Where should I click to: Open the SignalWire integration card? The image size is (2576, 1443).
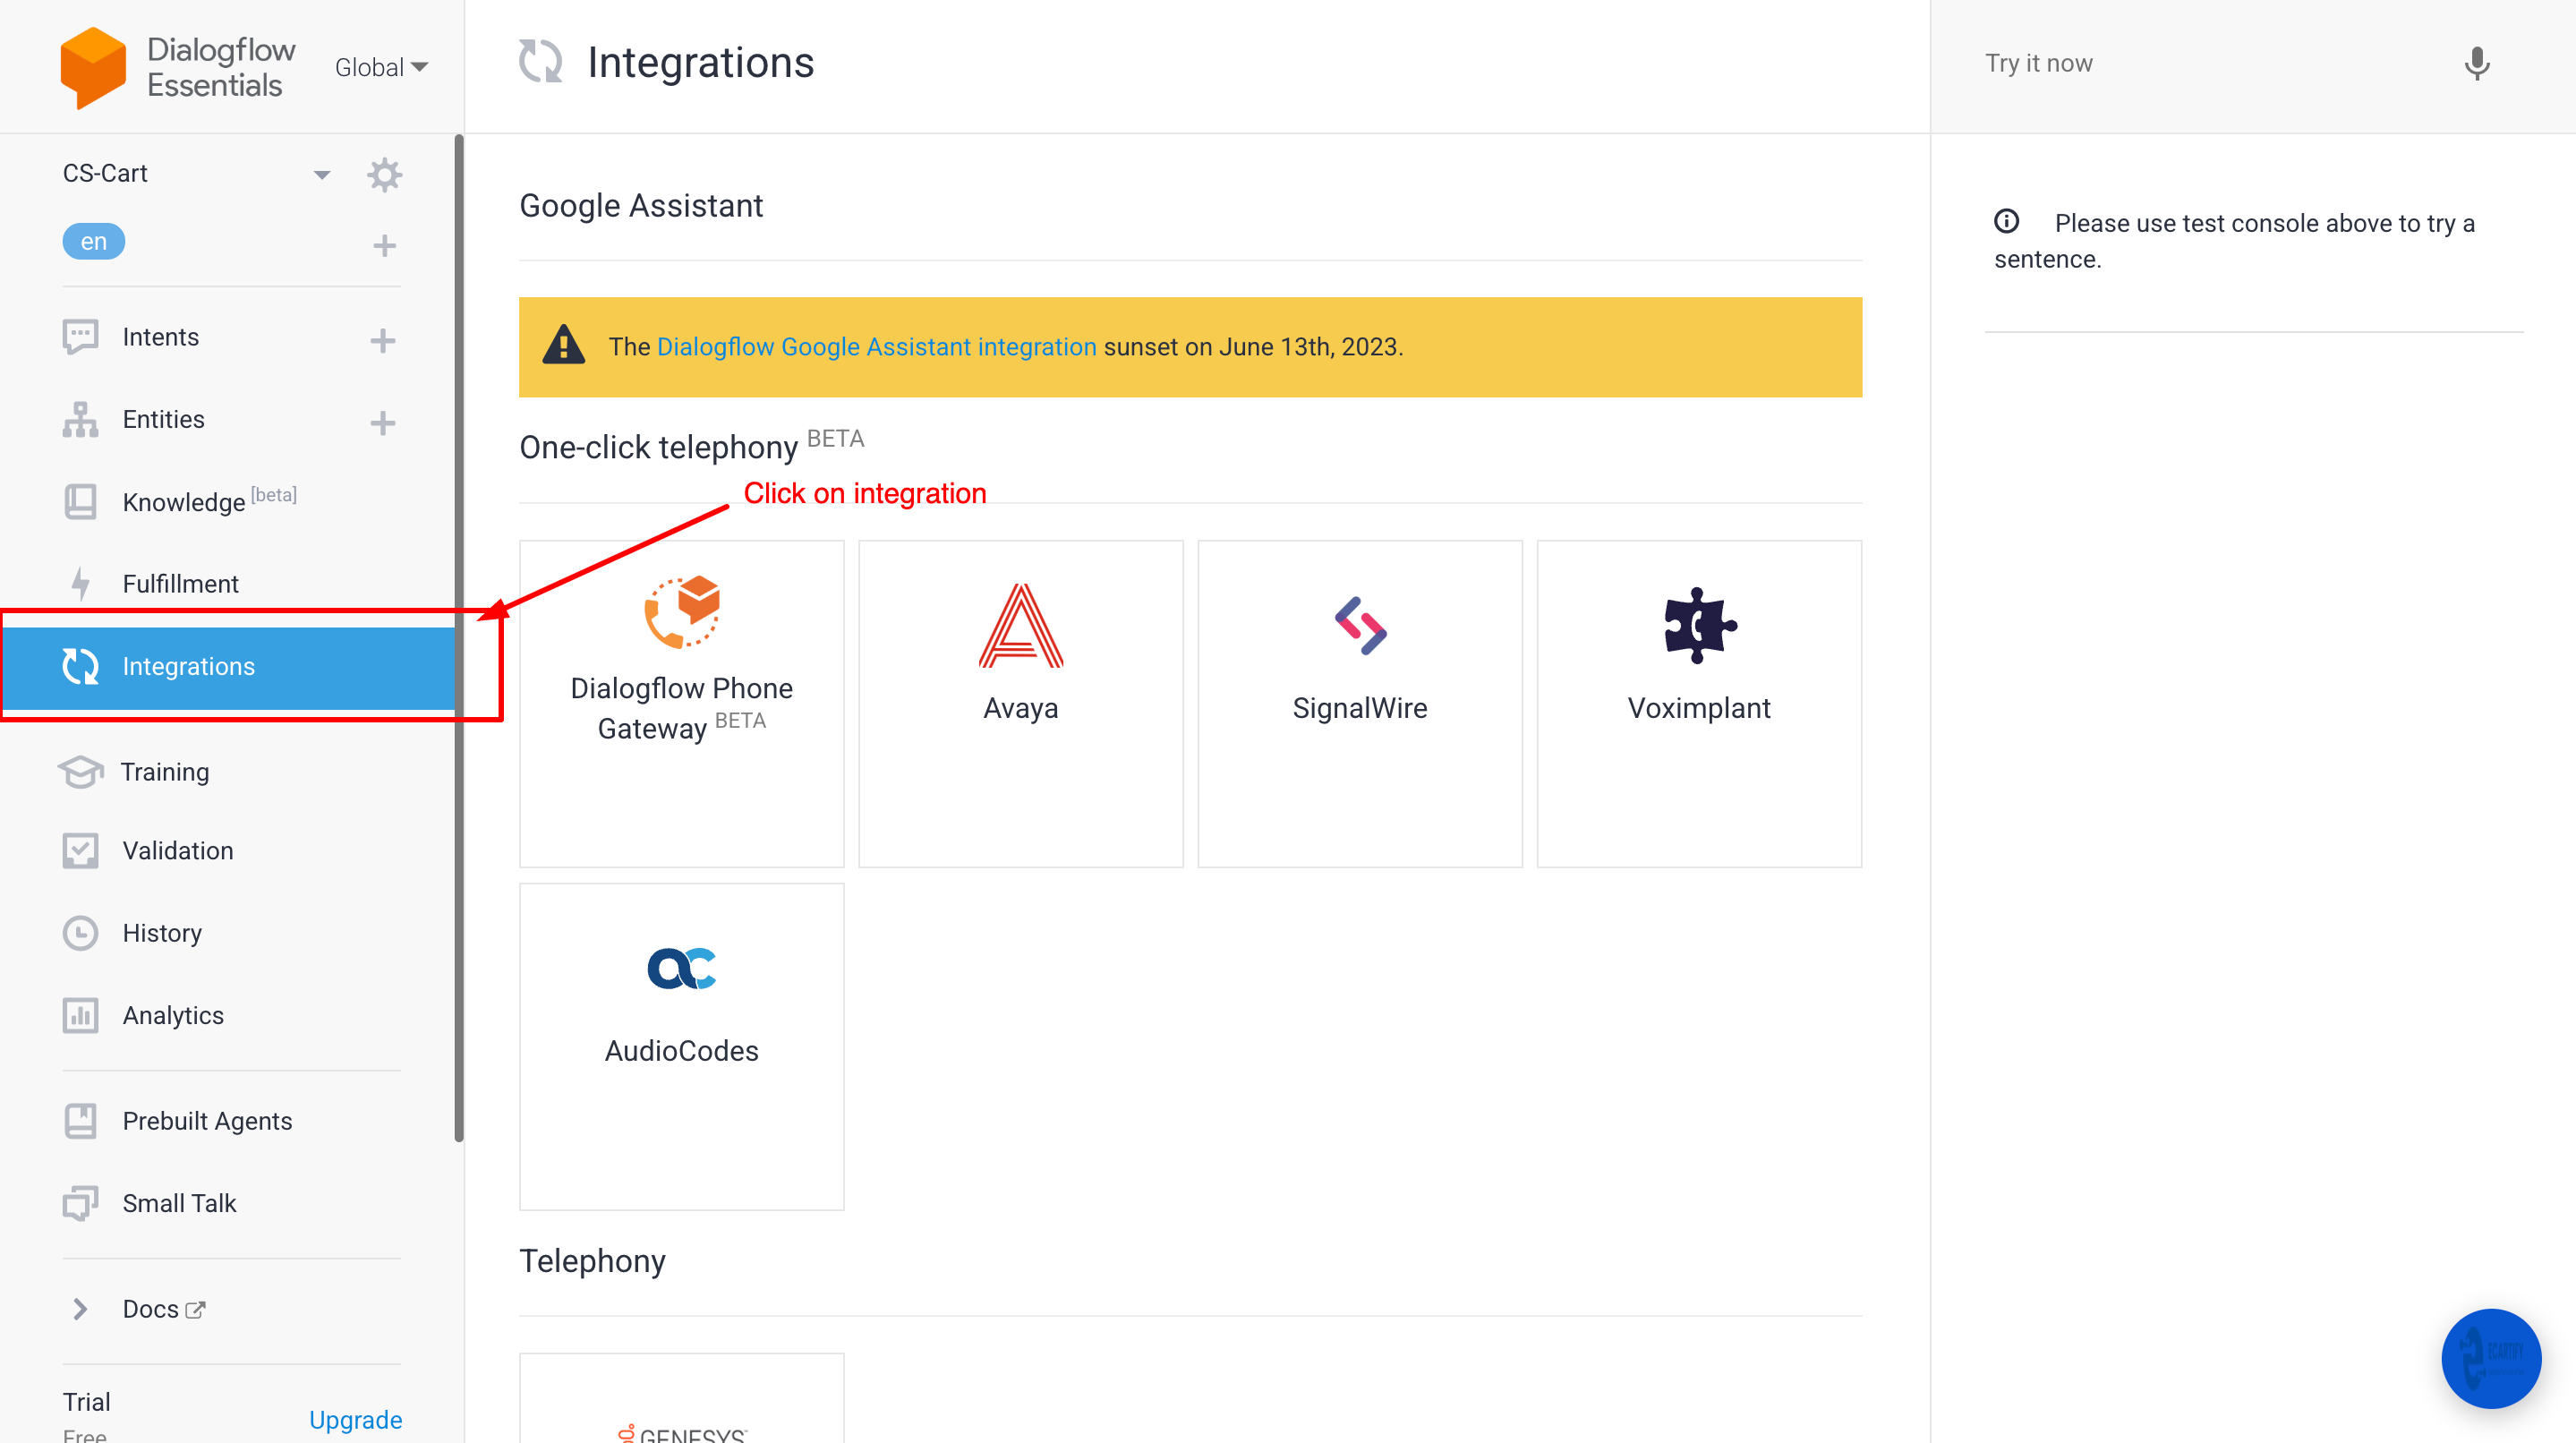pos(1359,702)
